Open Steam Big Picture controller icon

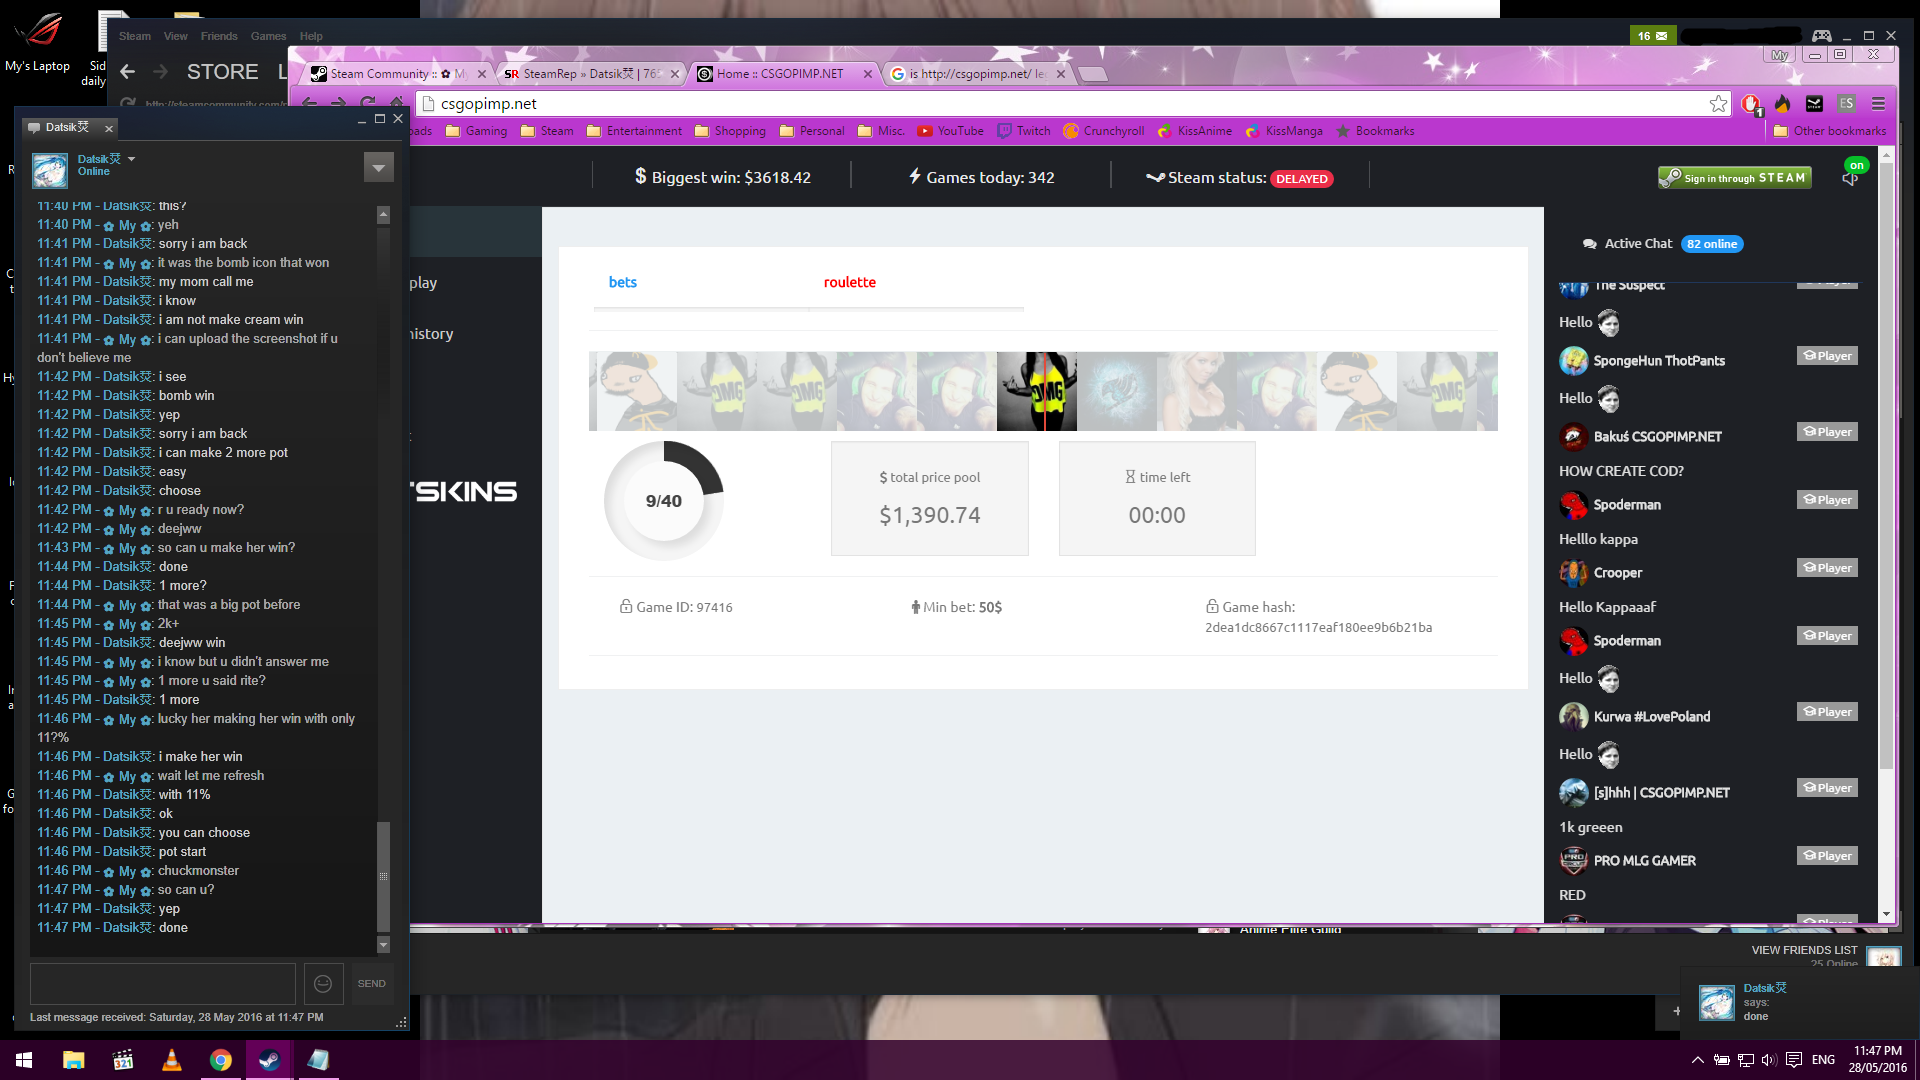(x=1822, y=36)
